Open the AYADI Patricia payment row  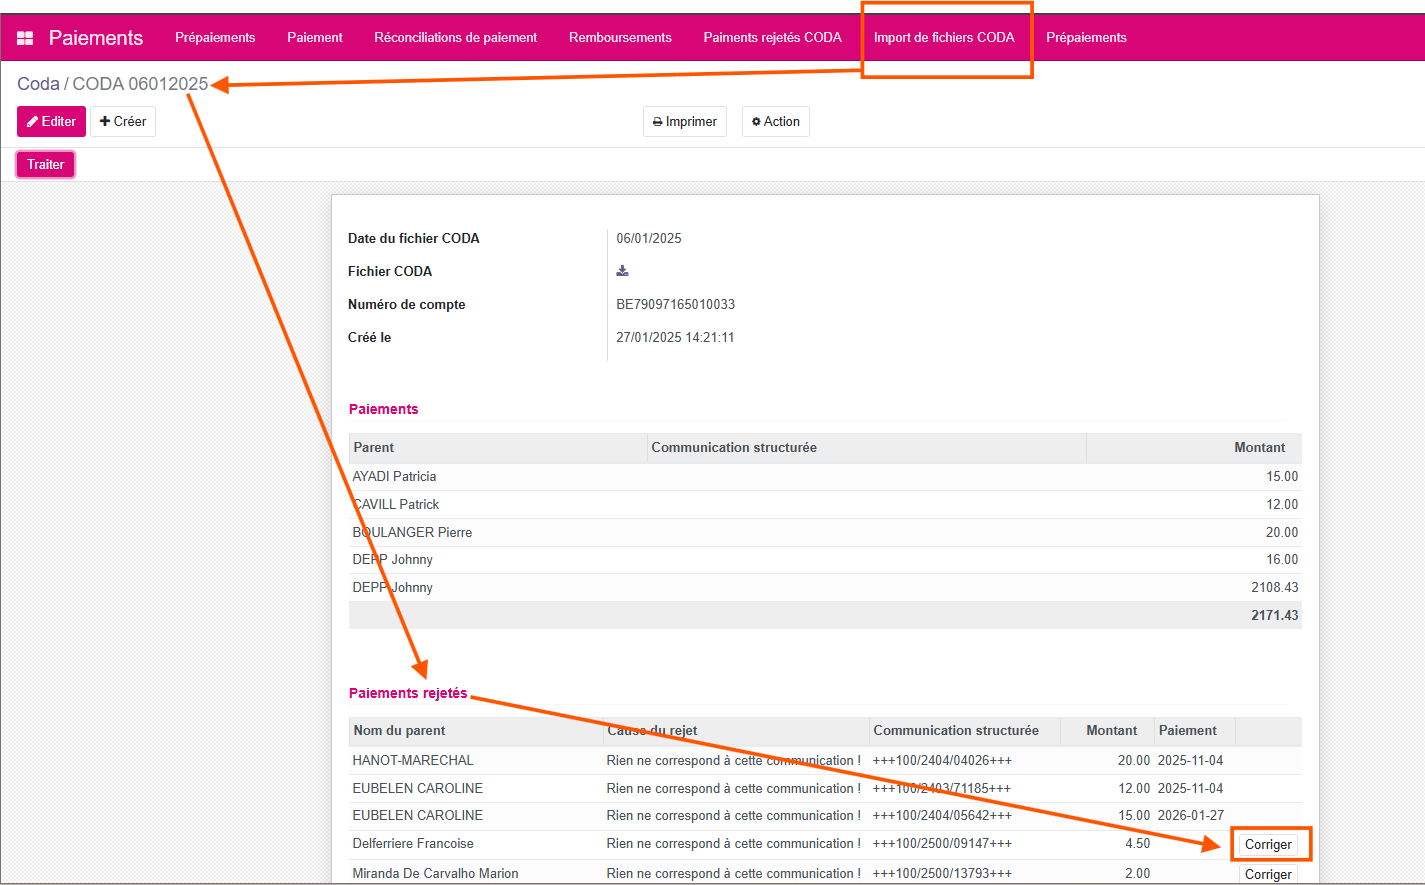click(394, 477)
